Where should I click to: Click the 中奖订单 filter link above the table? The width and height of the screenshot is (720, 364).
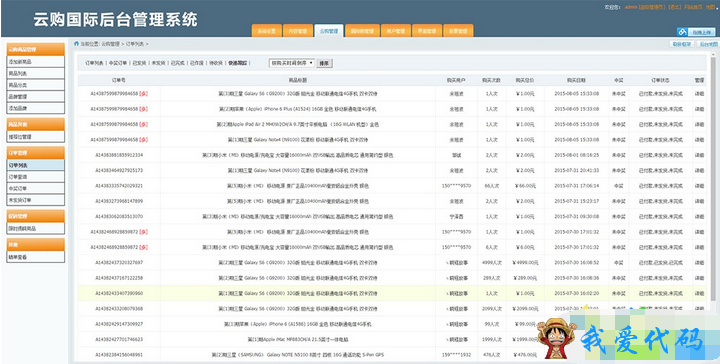click(x=118, y=63)
